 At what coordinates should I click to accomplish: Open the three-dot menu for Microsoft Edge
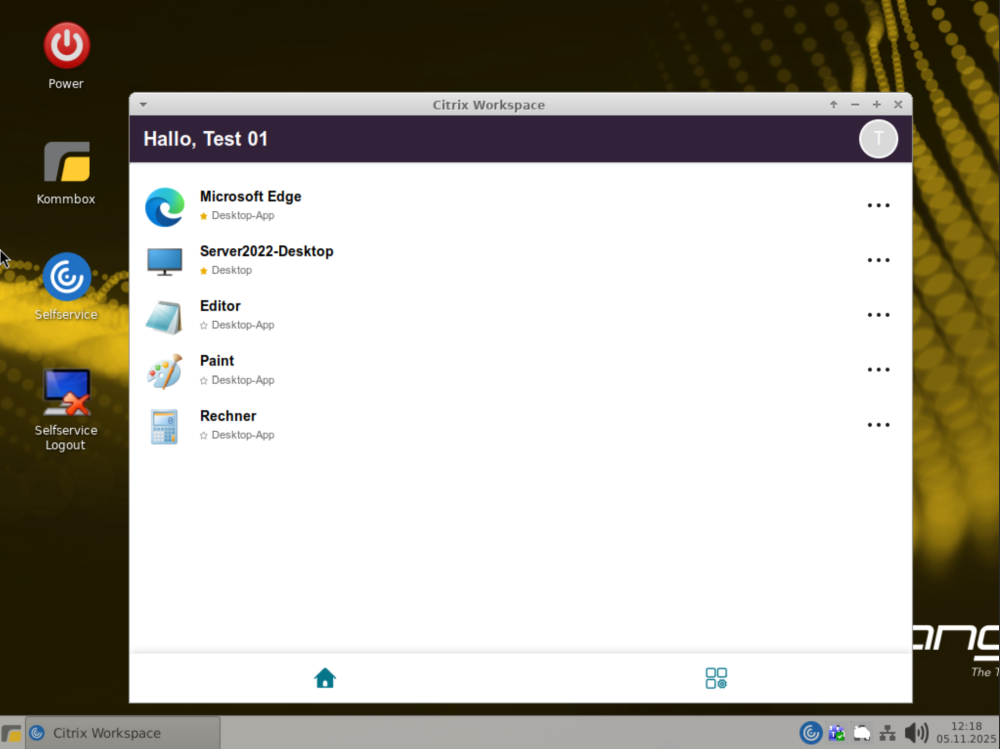[x=878, y=206]
